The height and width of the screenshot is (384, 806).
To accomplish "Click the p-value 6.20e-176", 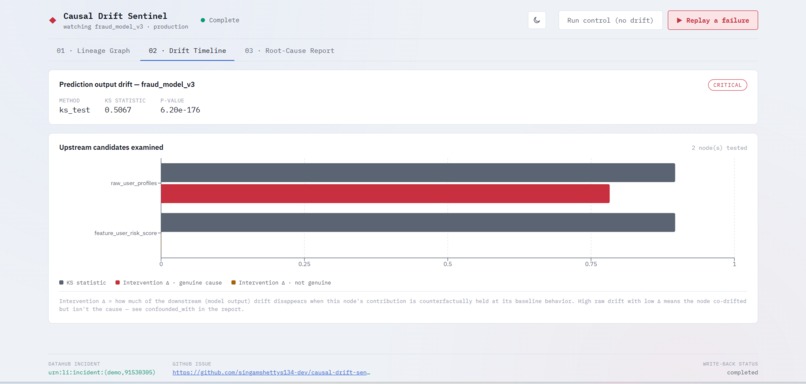I will tap(180, 110).
